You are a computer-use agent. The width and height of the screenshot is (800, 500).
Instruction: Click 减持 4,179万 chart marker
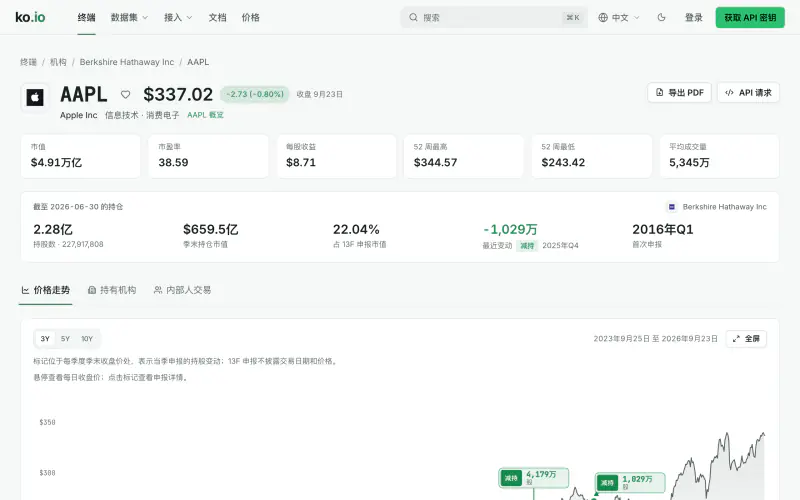pyautogui.click(x=534, y=478)
